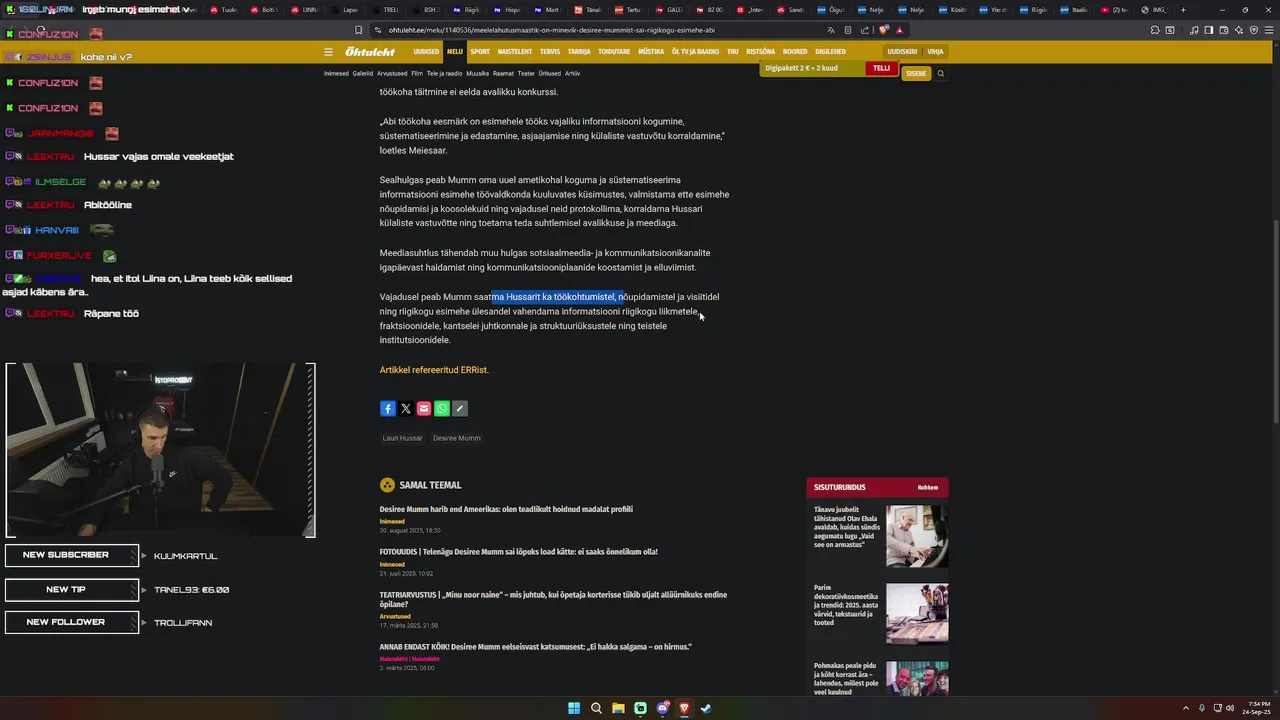Viewport: 1280px width, 720px height.
Task: Open 'Desiree Mumm harib end Ameerikas' article
Action: click(x=506, y=509)
